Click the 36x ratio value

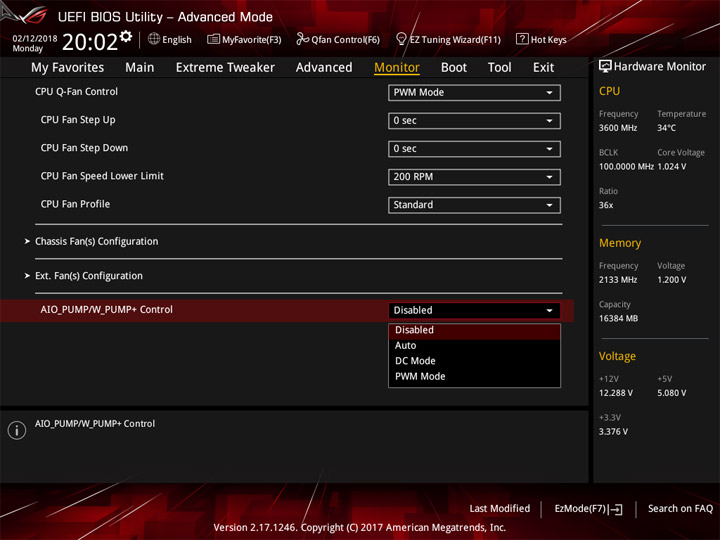(x=606, y=205)
